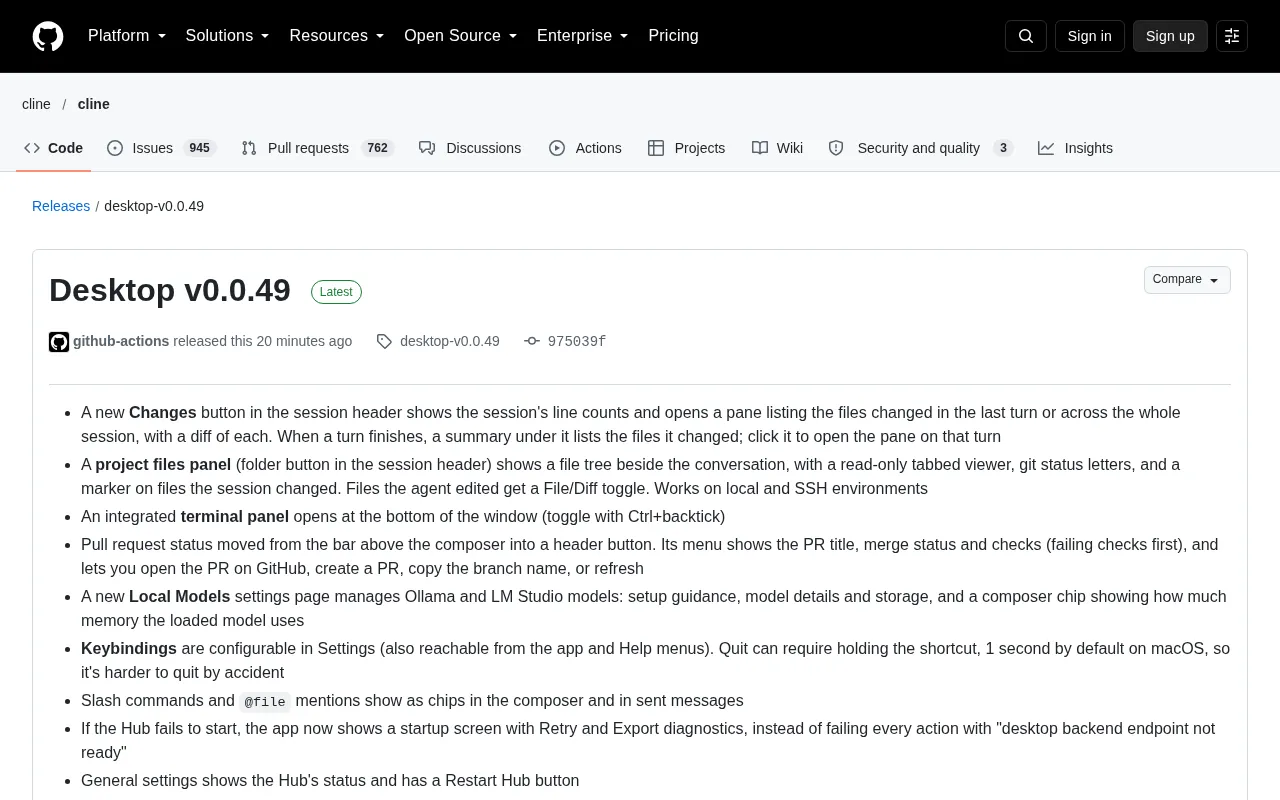1280x800 pixels.
Task: Click the Desktop v0.0.49 release title
Action: click(x=170, y=290)
